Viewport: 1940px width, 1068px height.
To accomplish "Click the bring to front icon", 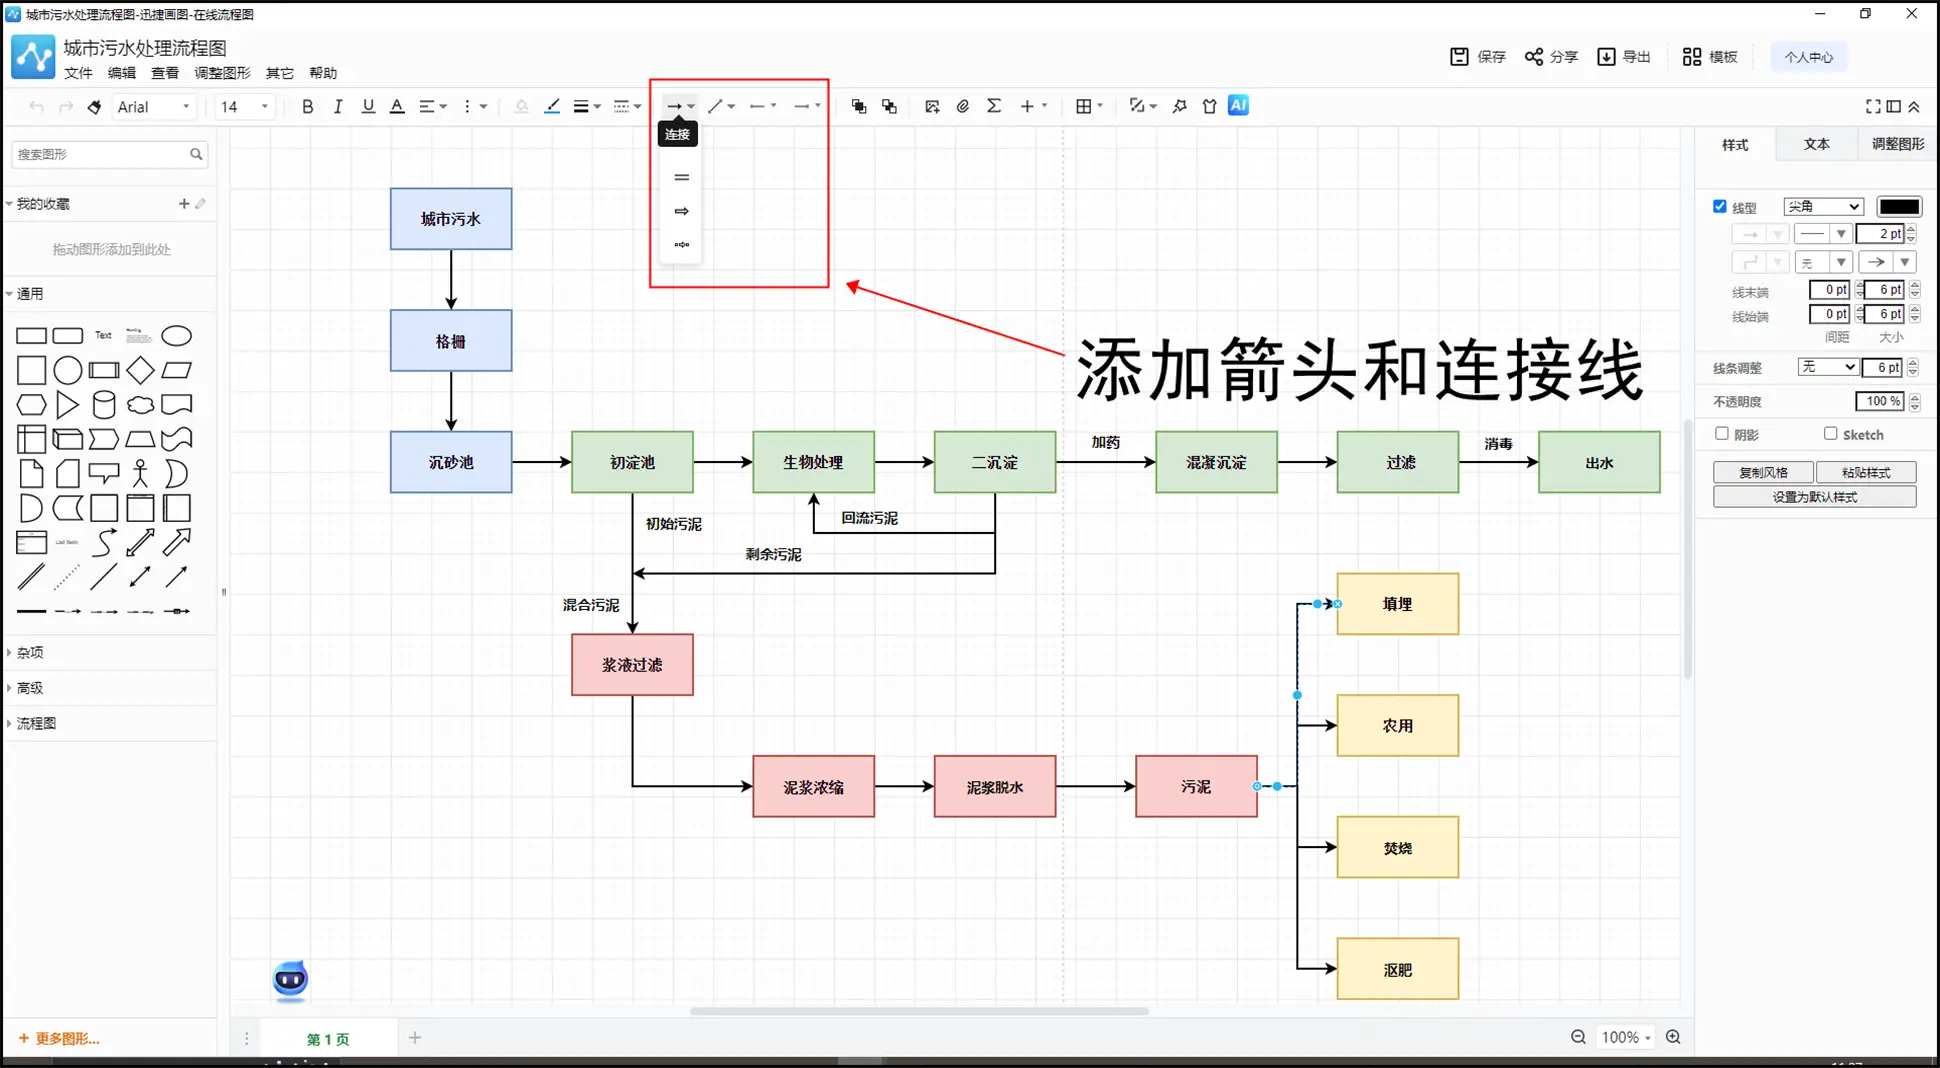I will (x=858, y=106).
